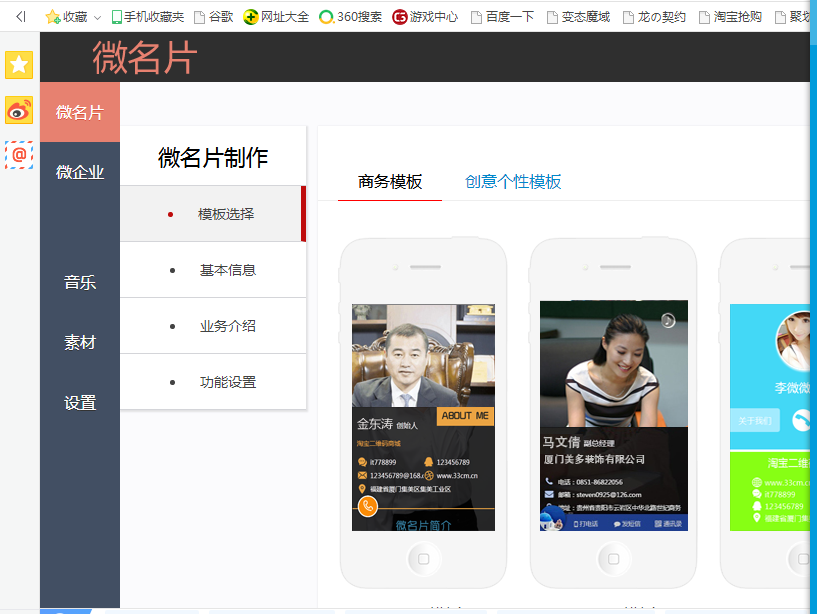The image size is (817, 614).
Task: Click the orange phone icon on 金东涛 template
Action: [x=368, y=508]
